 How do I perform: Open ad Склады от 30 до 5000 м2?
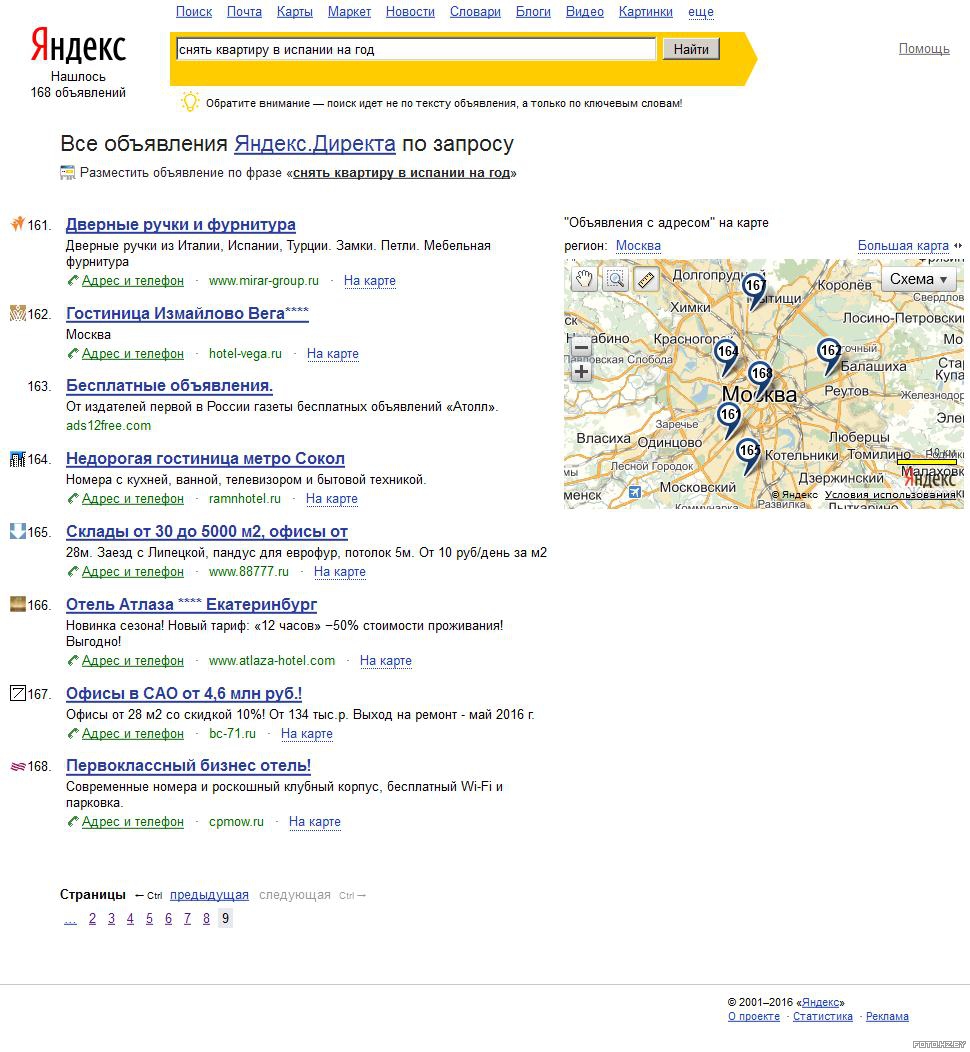pyautogui.click(x=207, y=532)
